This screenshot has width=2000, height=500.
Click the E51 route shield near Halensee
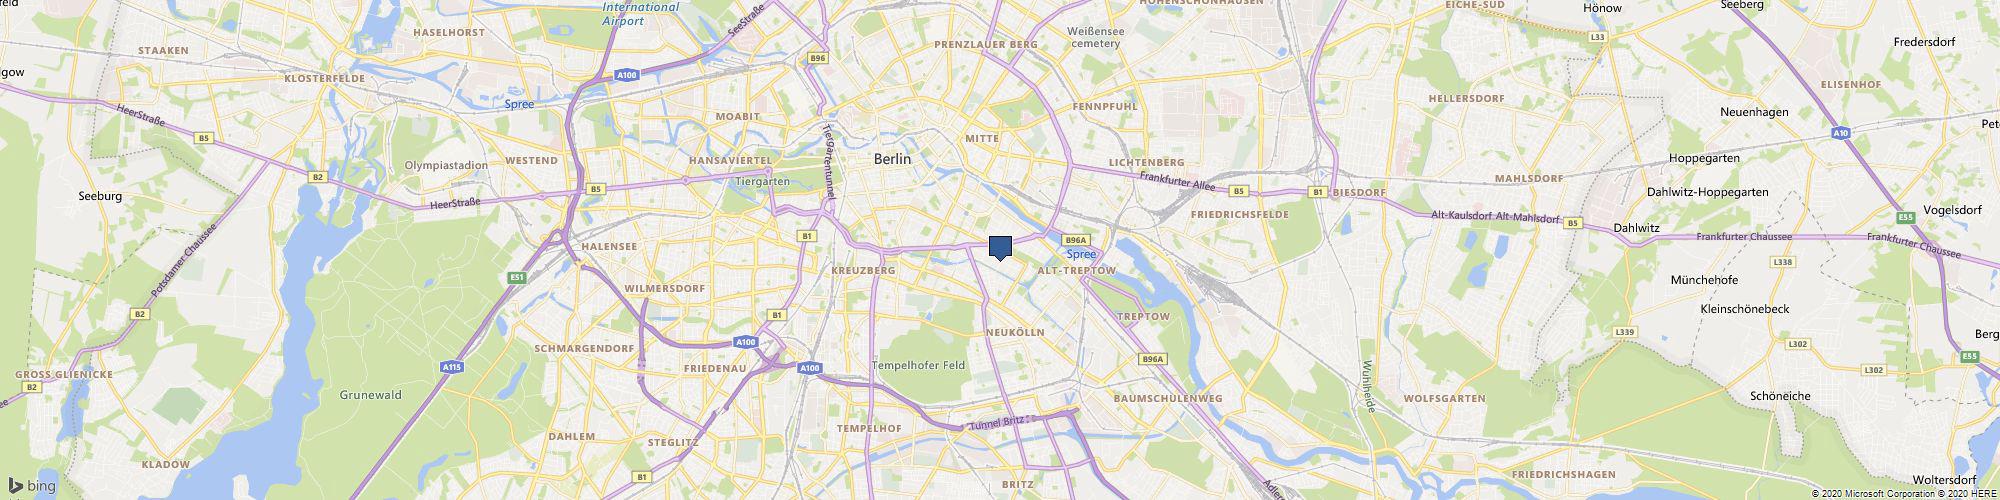[517, 278]
